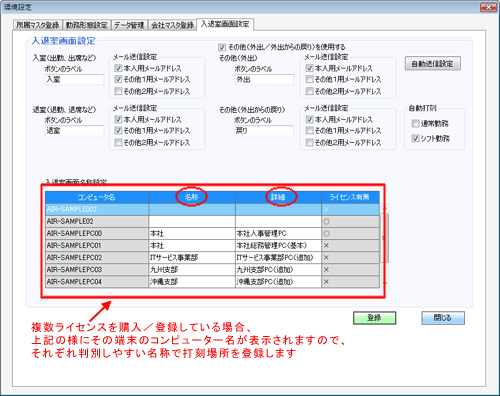Click the table's vertical scrollbar thumb
The width and height of the screenshot is (500, 396).
point(385,238)
